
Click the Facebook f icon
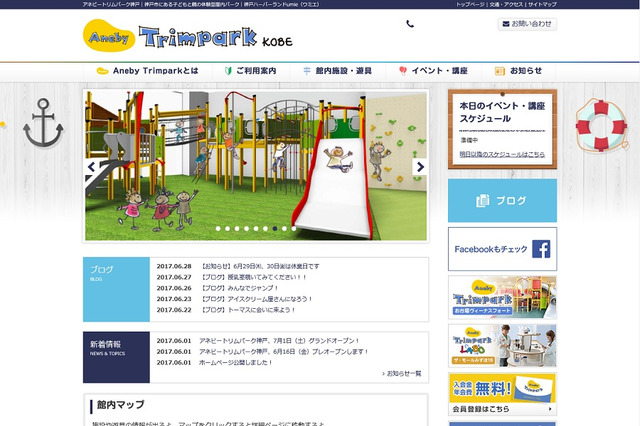tap(541, 249)
